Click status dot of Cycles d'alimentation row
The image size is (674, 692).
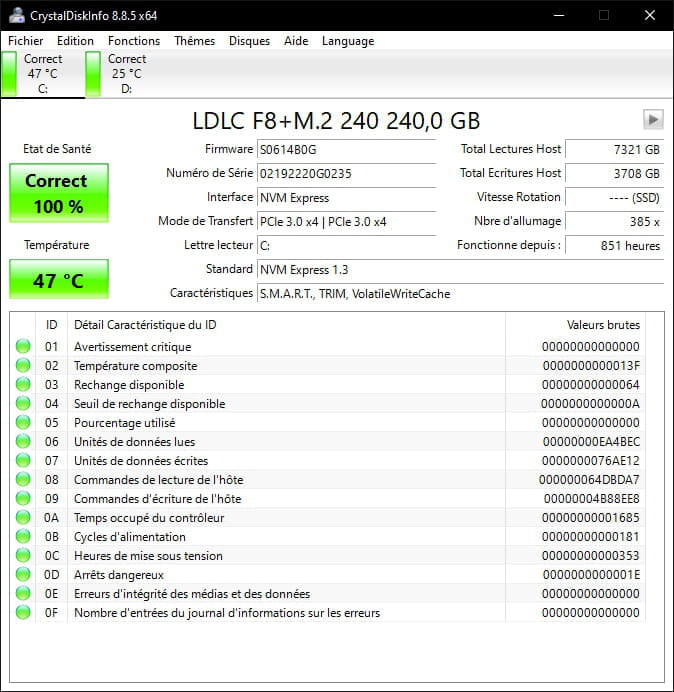23,536
